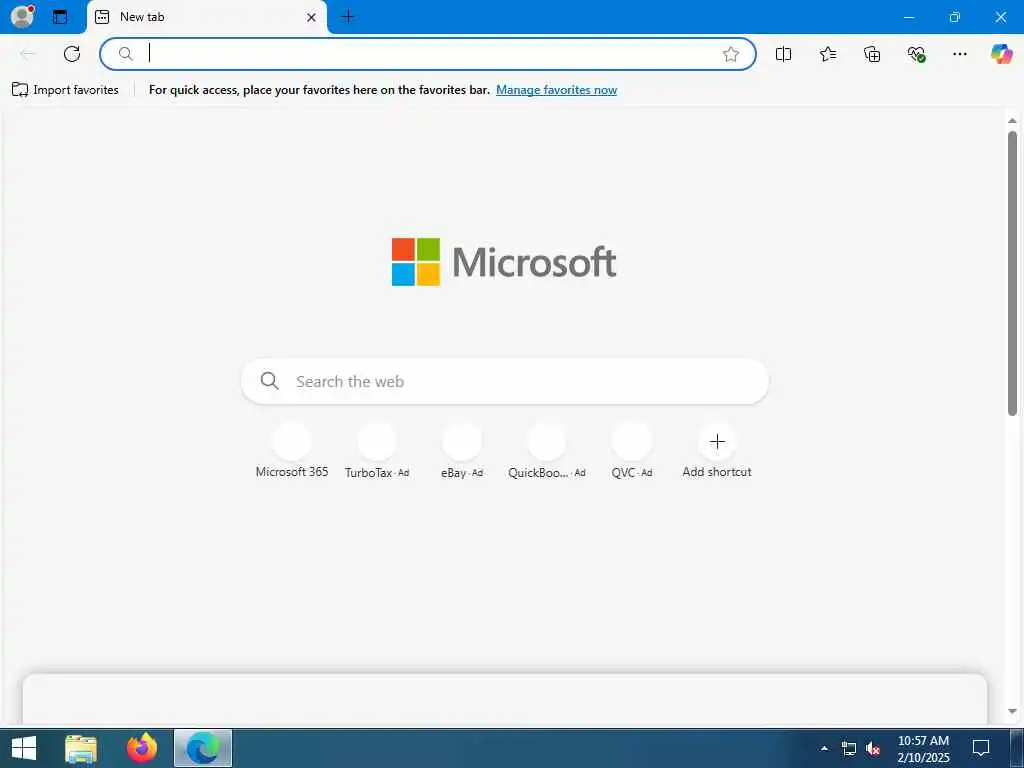Open File Explorer from the taskbar
The width and height of the screenshot is (1024, 768).
tap(81, 748)
